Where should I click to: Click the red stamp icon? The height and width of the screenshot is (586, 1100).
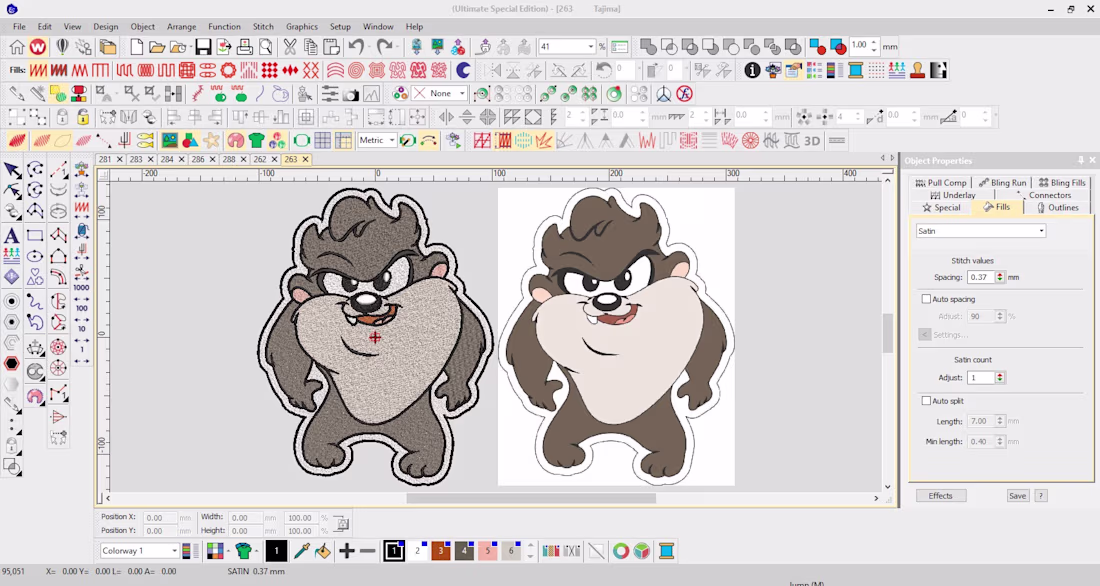[x=917, y=70]
